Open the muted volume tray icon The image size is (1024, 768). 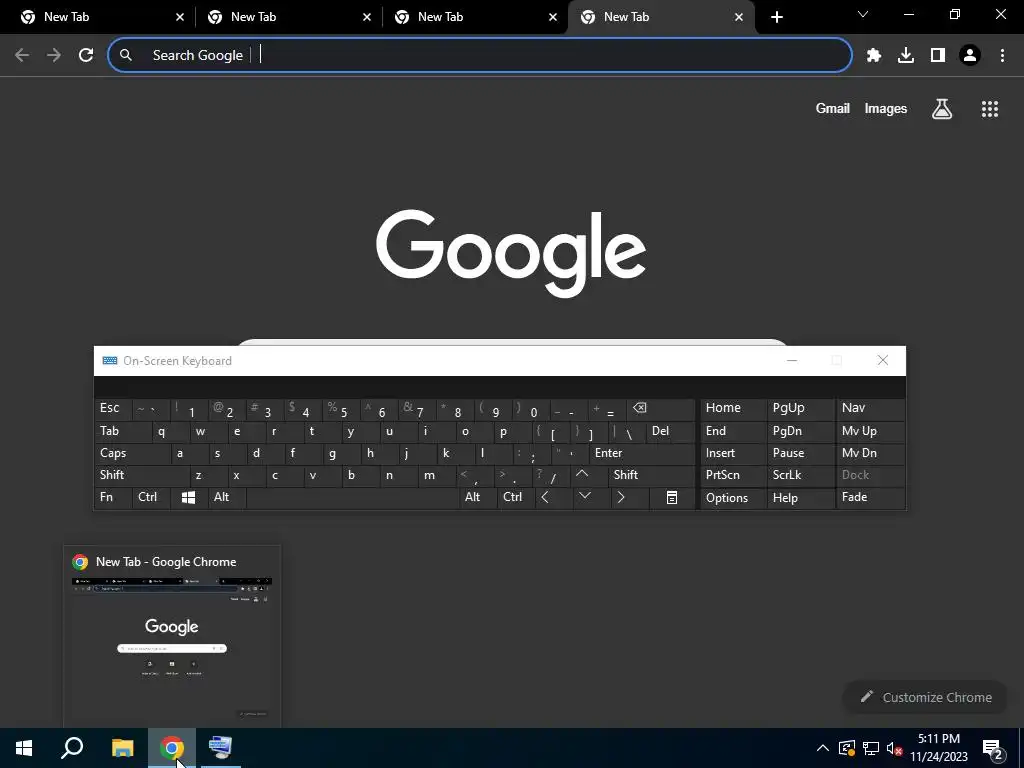click(x=894, y=748)
